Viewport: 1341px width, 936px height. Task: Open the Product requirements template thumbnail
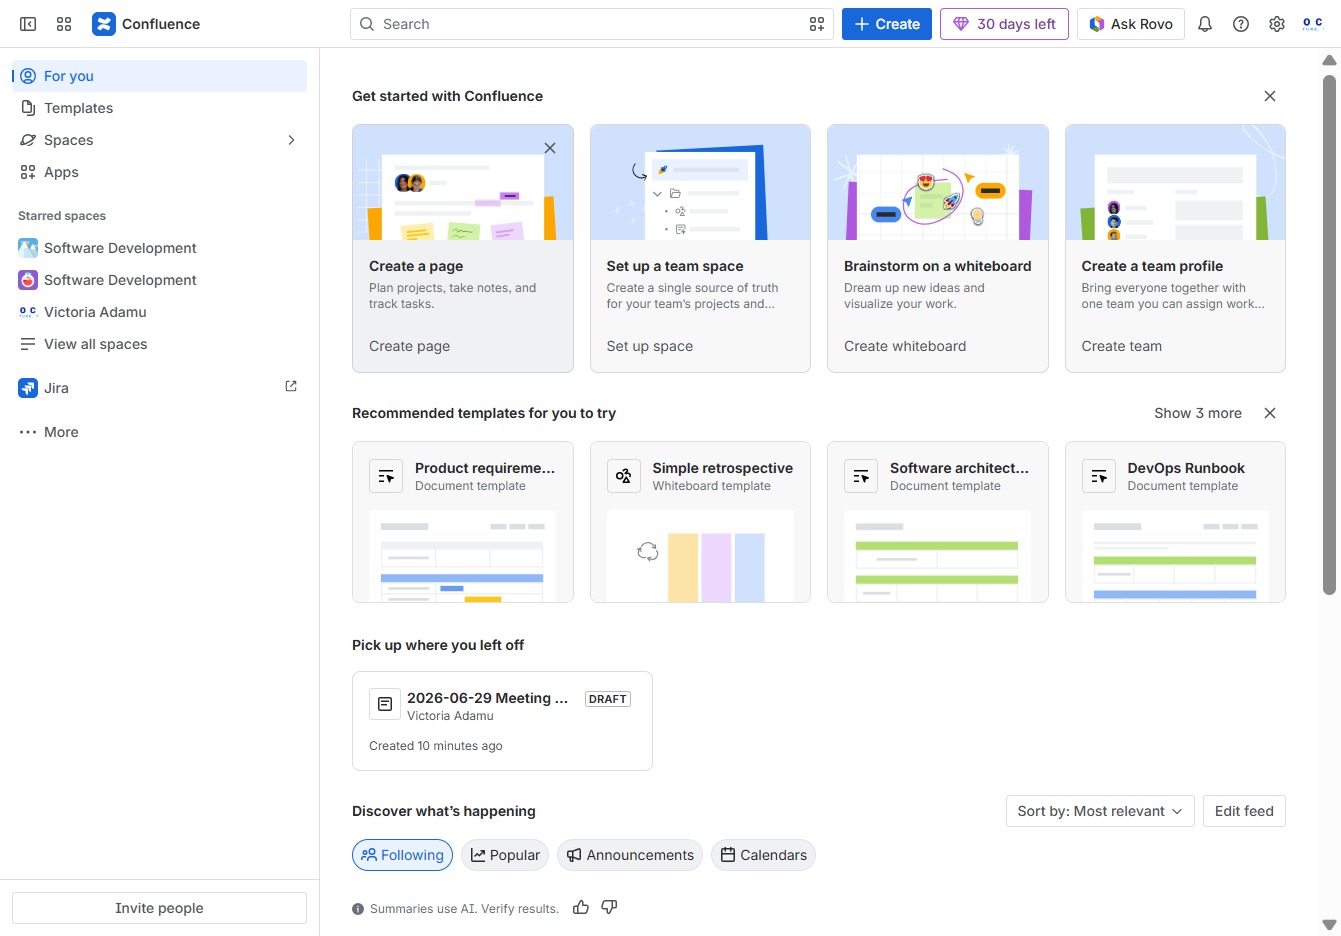(x=462, y=556)
